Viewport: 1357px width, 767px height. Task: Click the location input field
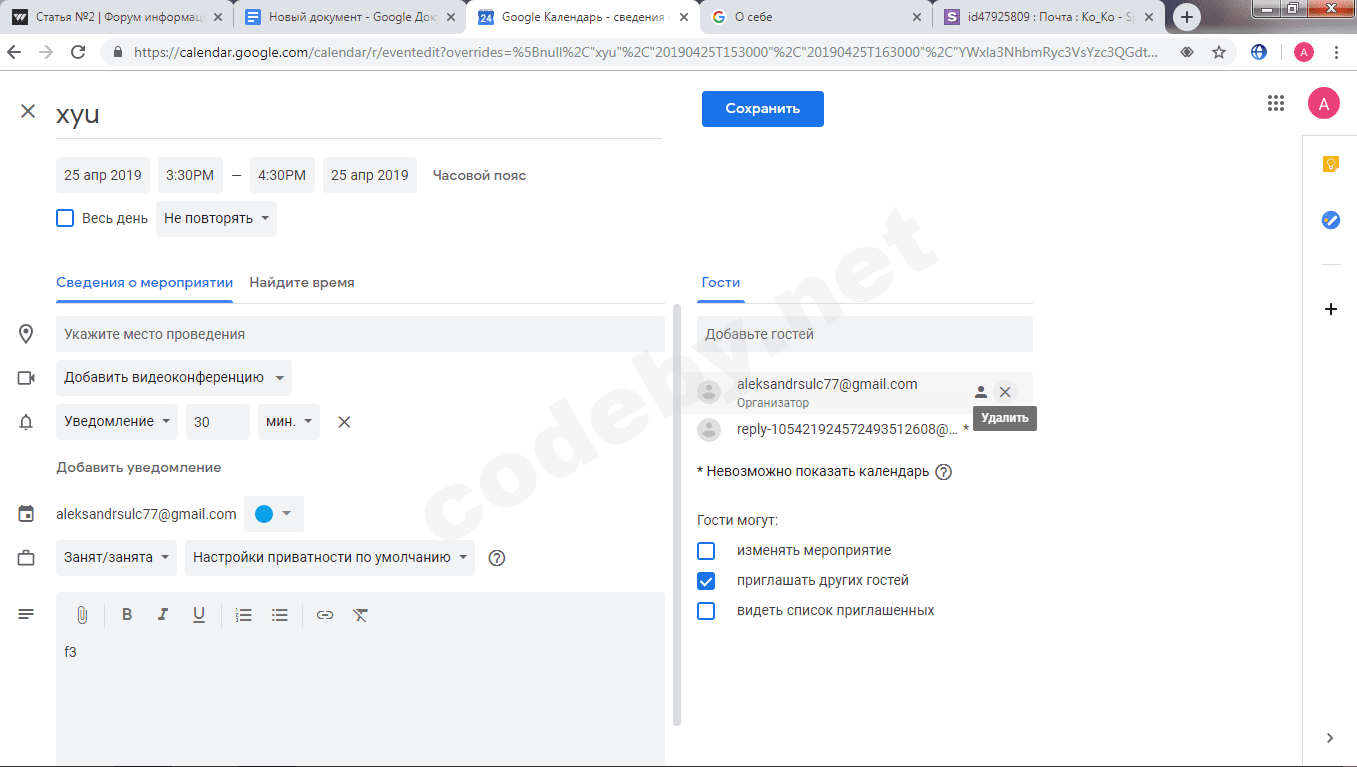[x=360, y=334]
